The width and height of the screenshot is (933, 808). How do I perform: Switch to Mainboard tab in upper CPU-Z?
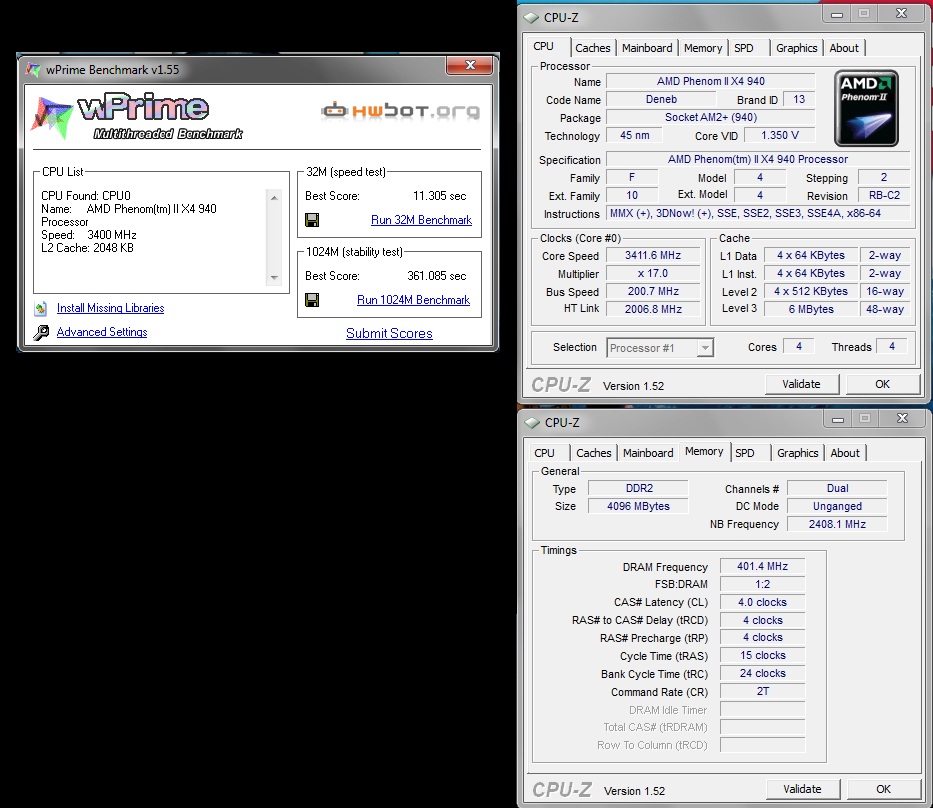click(647, 48)
